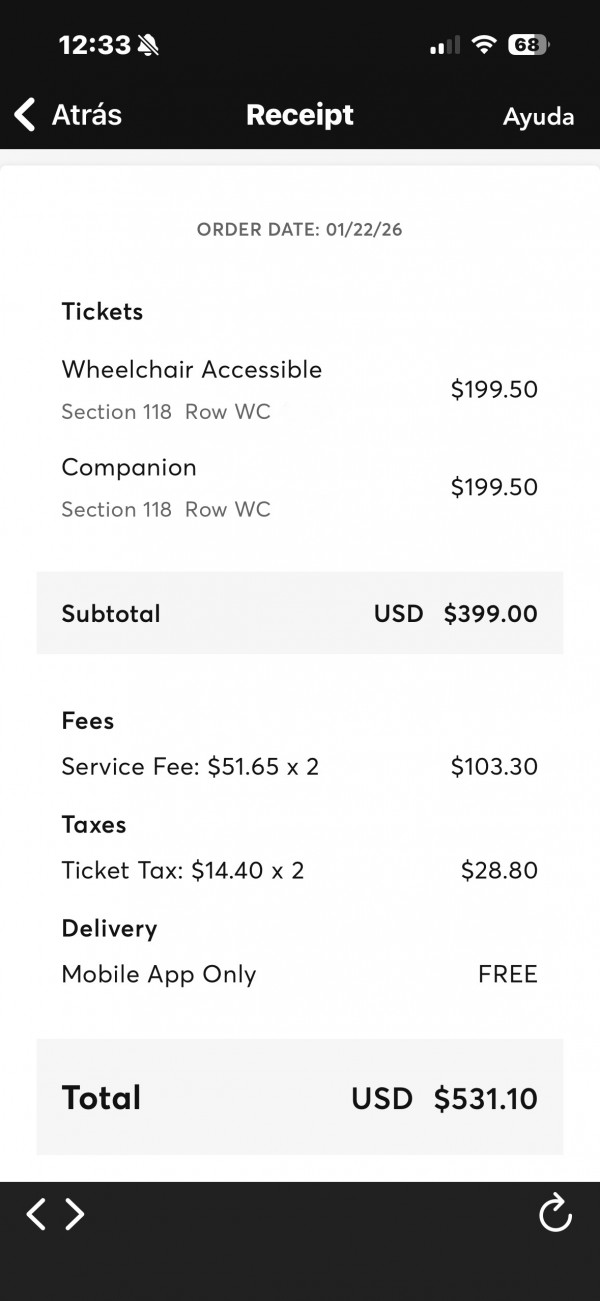Tap the Subtotal USD $399.00 row
The height and width of the screenshot is (1301, 600).
tap(299, 613)
